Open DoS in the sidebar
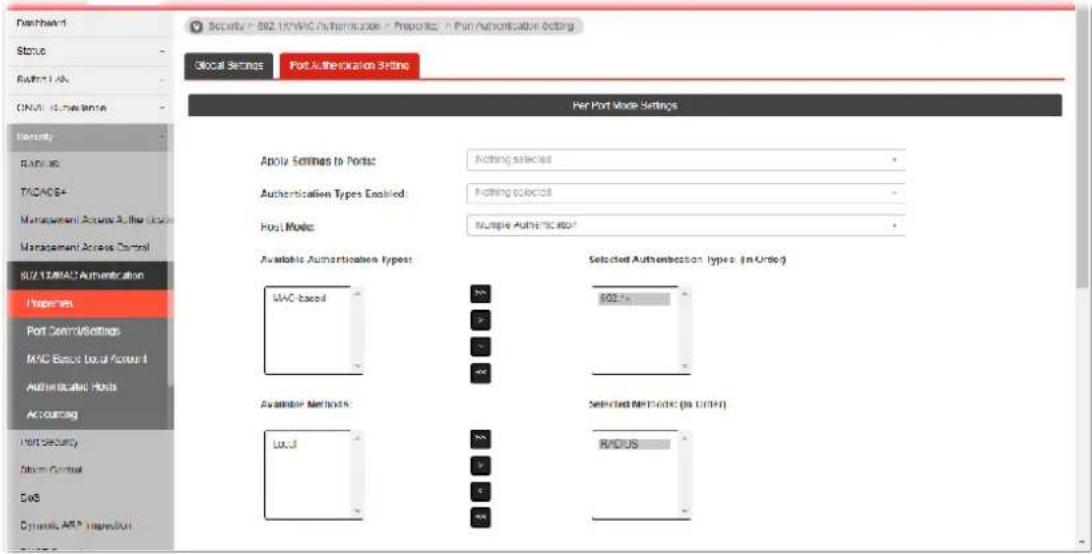 click(x=89, y=498)
